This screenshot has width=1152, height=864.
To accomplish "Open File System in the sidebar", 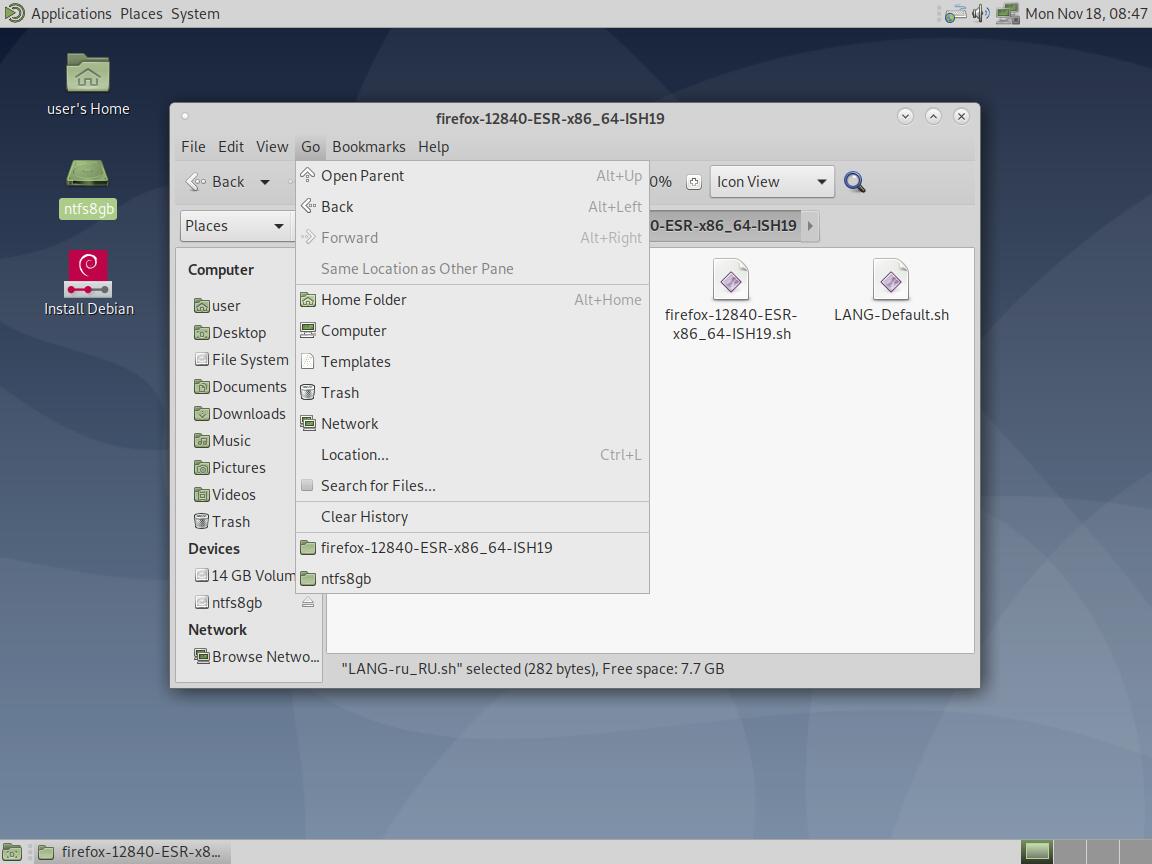I will tap(241, 359).
